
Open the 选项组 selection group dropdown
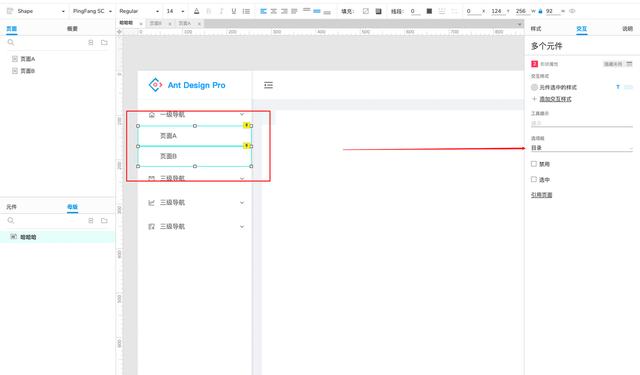582,148
